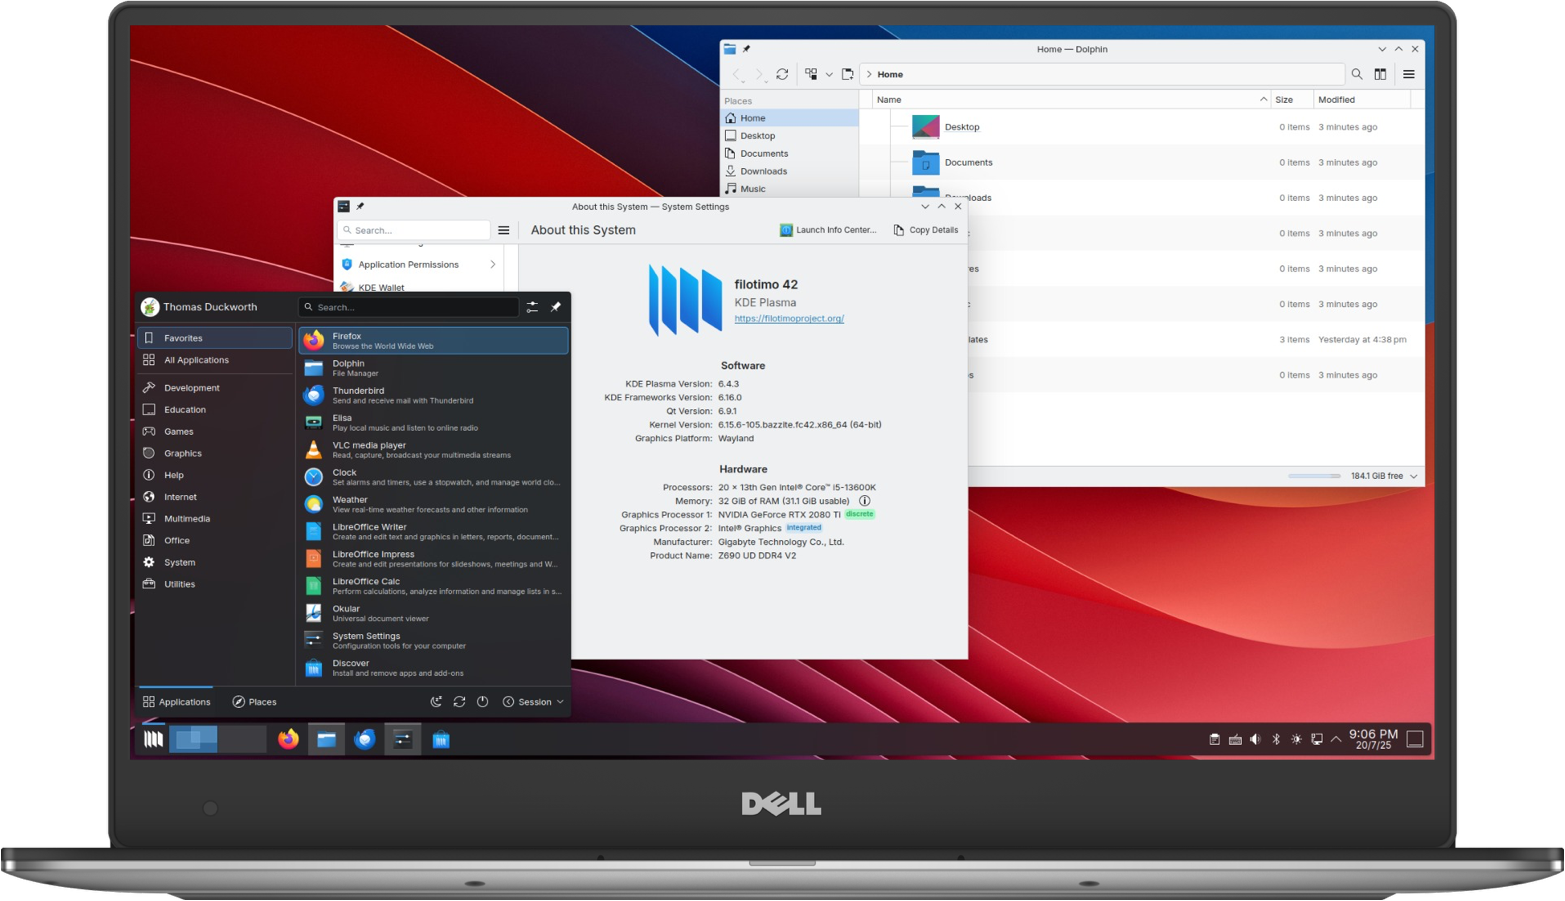Viewport: 1565px width, 901px height.
Task: Open the Development category
Action: pos(214,388)
